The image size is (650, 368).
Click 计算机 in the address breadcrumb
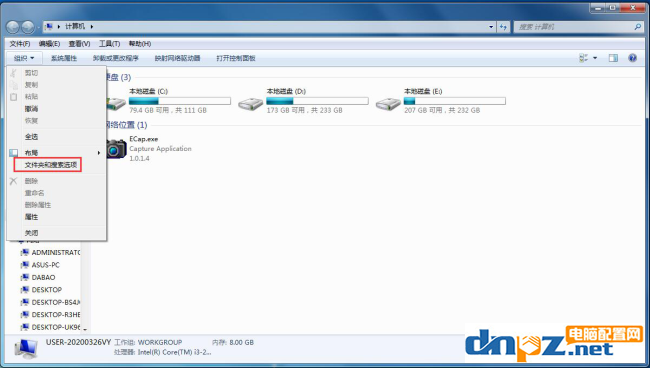click(x=75, y=27)
